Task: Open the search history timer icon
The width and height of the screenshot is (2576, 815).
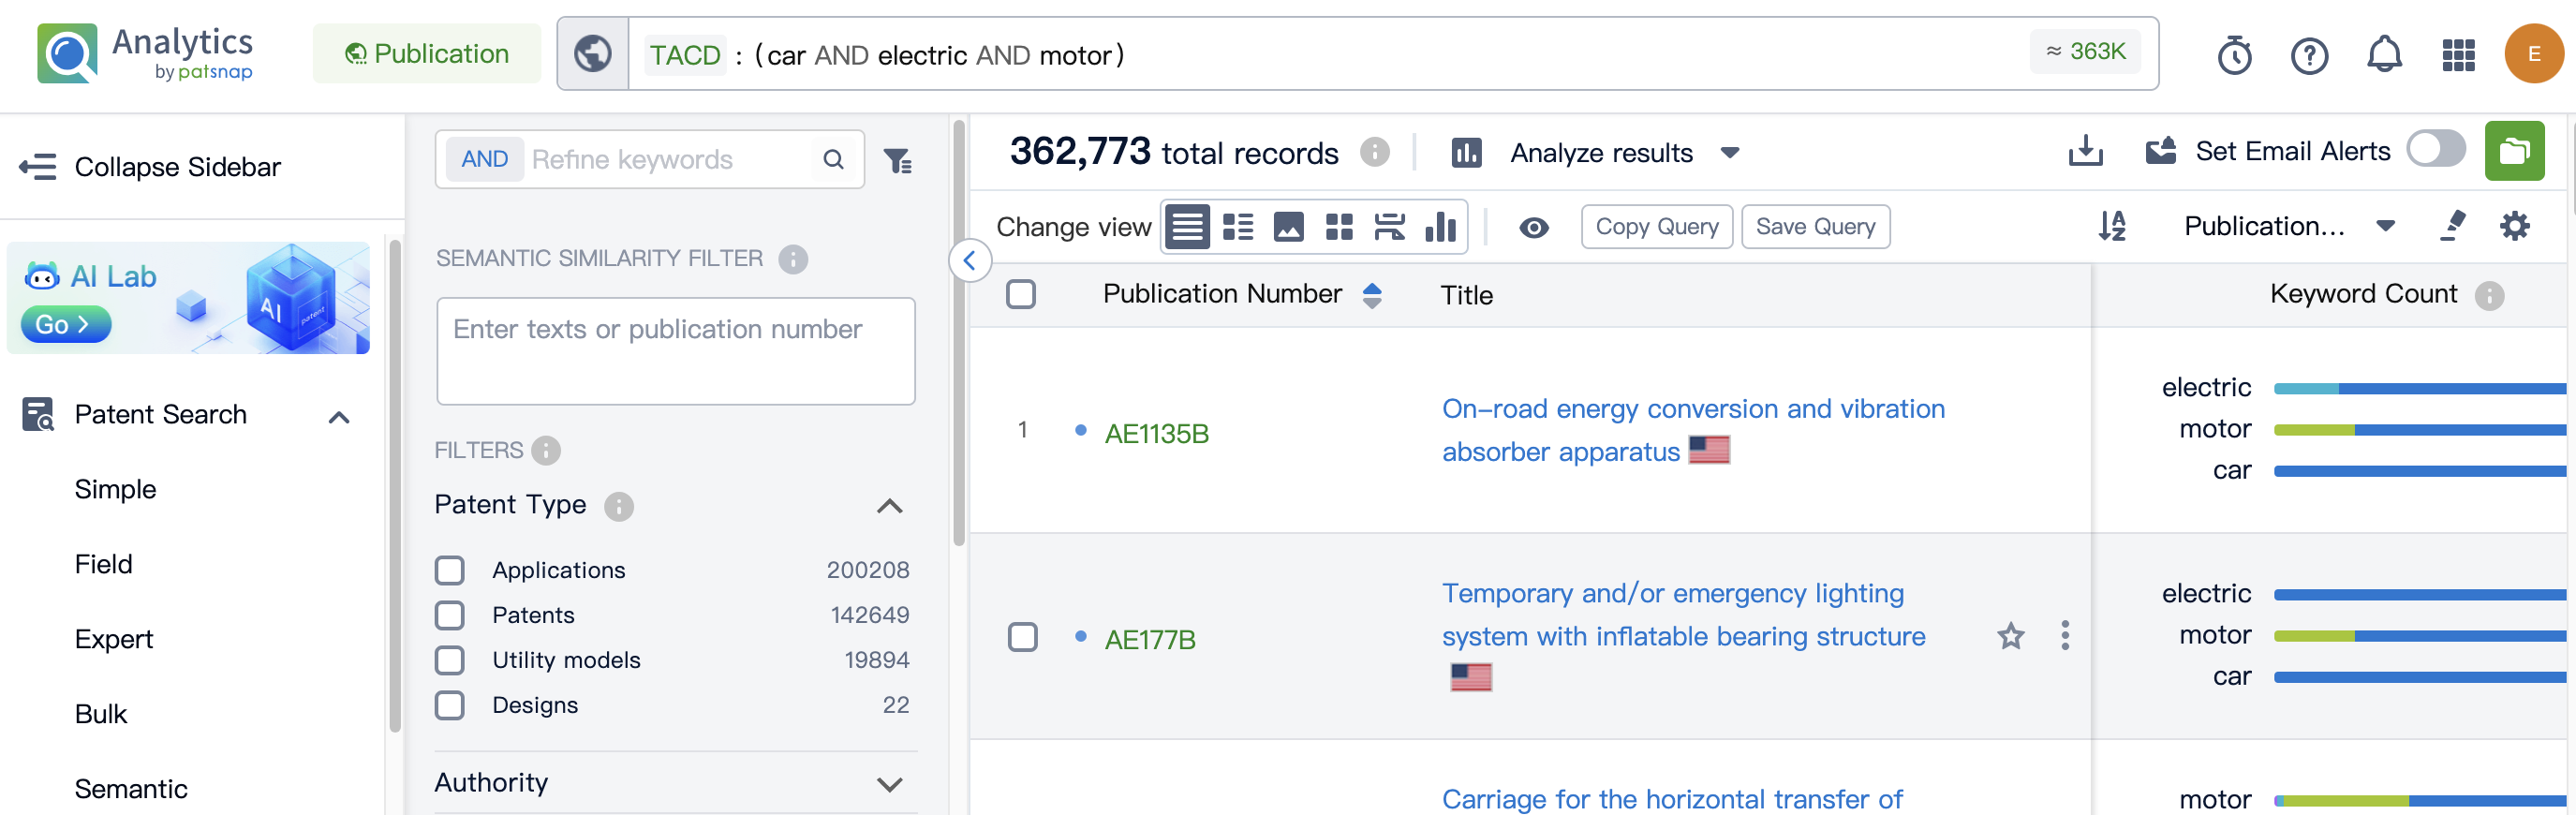Action: pyautogui.click(x=2234, y=55)
